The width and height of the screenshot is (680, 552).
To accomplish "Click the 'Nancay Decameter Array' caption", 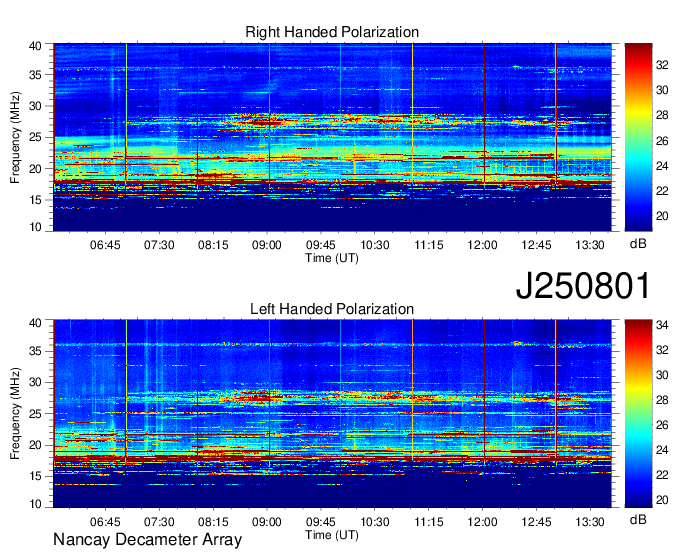I will [x=147, y=540].
